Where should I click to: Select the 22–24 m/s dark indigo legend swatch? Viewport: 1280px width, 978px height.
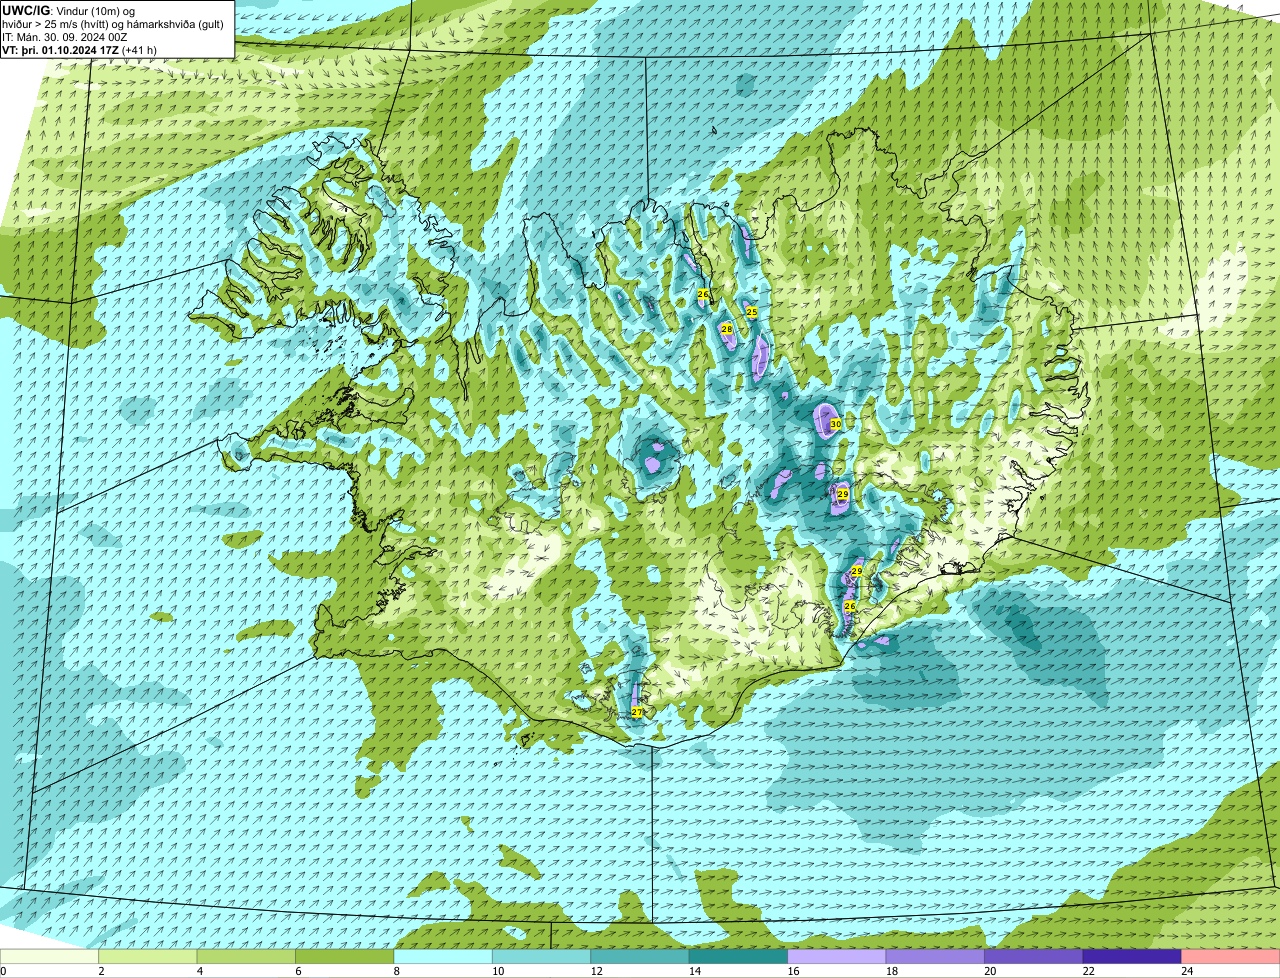coord(1133,956)
